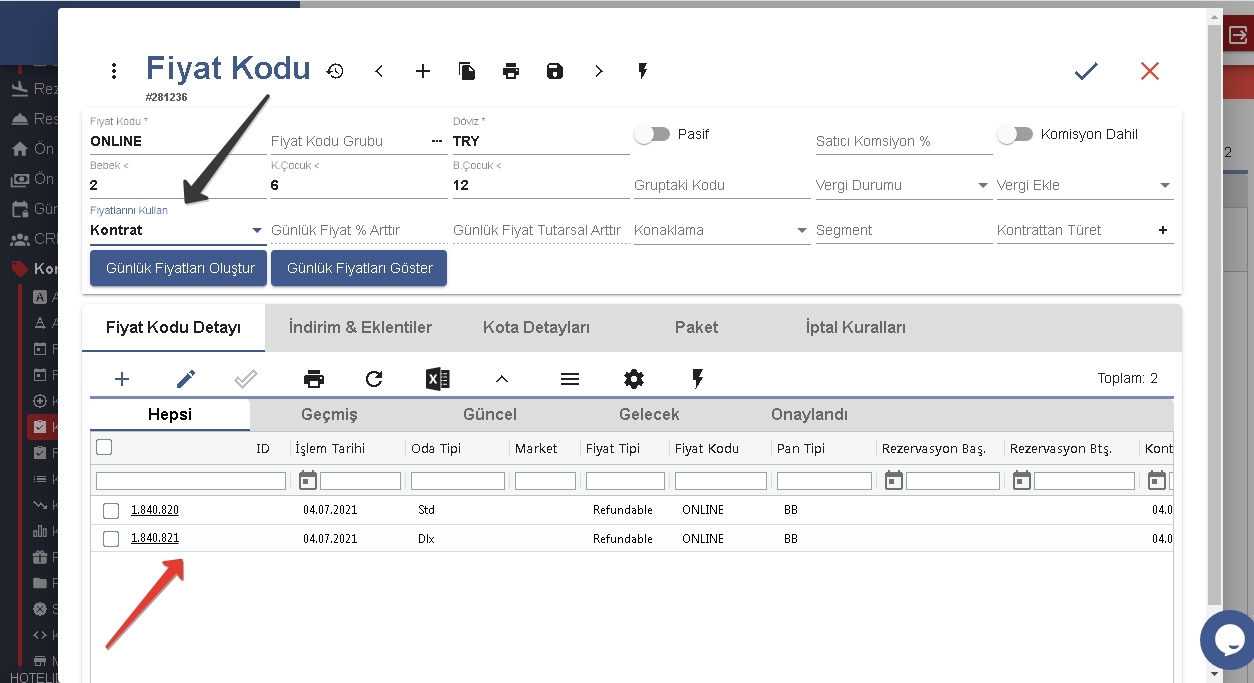Toggle the Pasif switch

click(x=652, y=134)
